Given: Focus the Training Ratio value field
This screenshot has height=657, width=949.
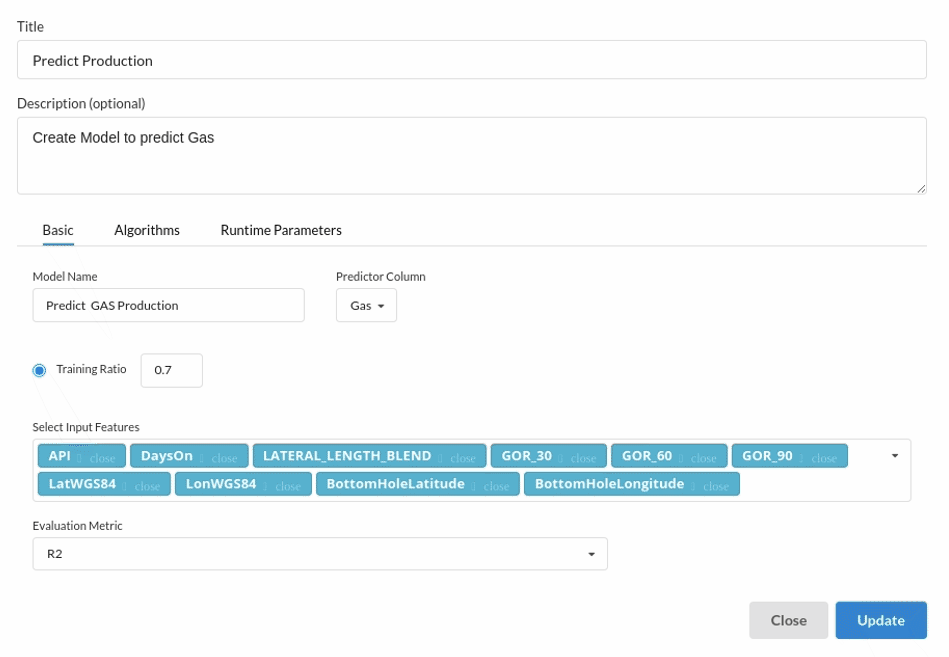Looking at the screenshot, I should pyautogui.click(x=172, y=370).
